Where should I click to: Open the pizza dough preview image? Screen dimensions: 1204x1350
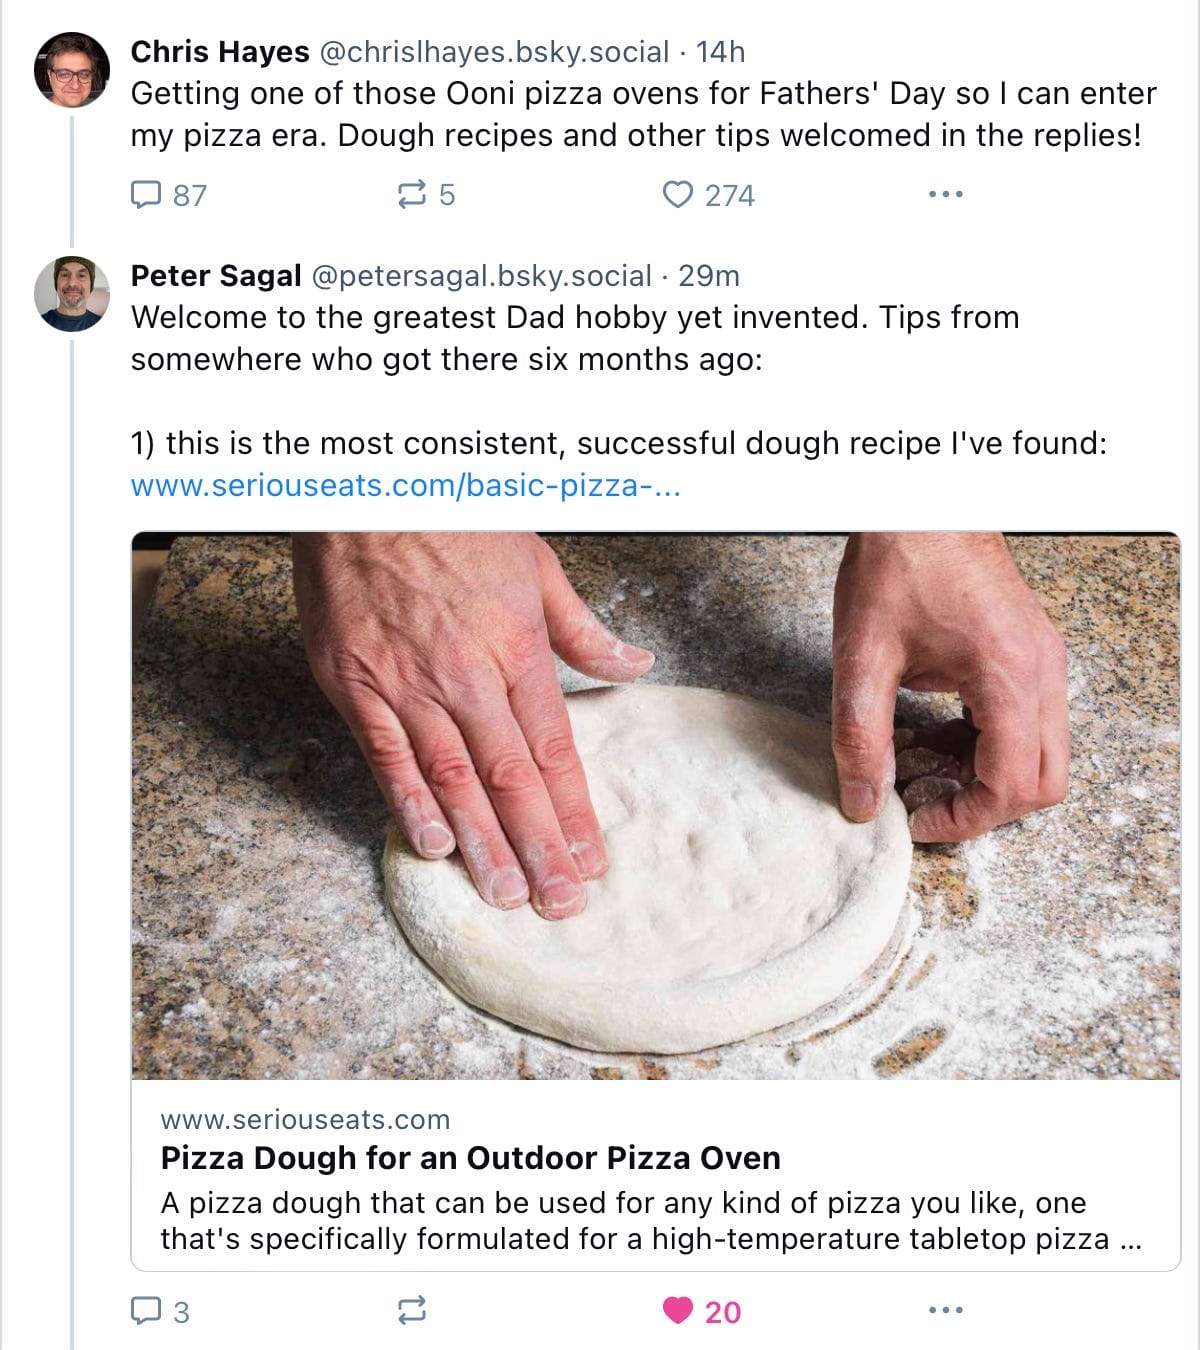pos(655,805)
